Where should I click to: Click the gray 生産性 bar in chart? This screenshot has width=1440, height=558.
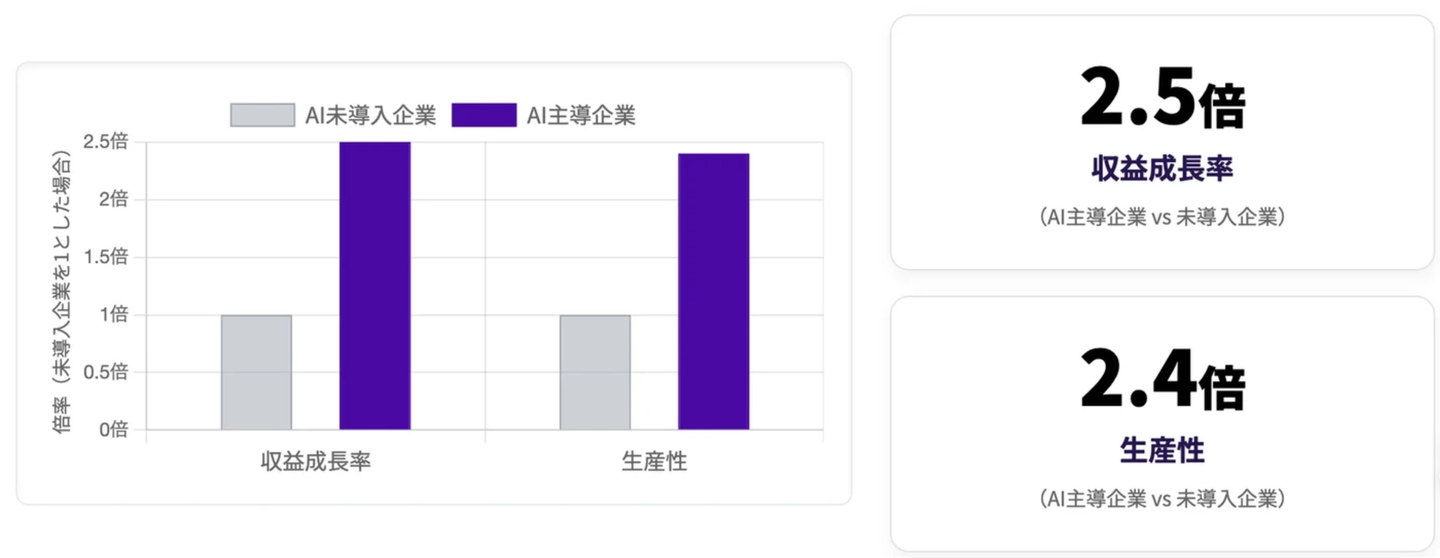pyautogui.click(x=595, y=372)
